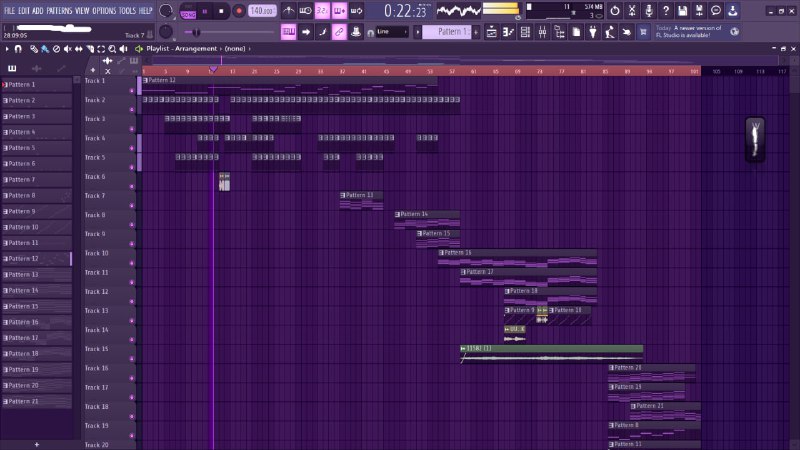Open the mixer window icon
Screen dimensions: 800x450
pos(542,32)
